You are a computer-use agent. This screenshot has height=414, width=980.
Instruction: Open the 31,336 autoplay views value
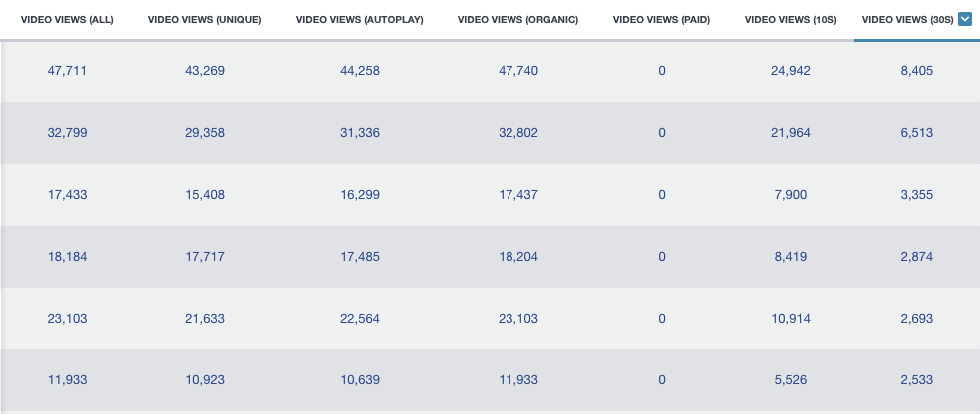(360, 133)
